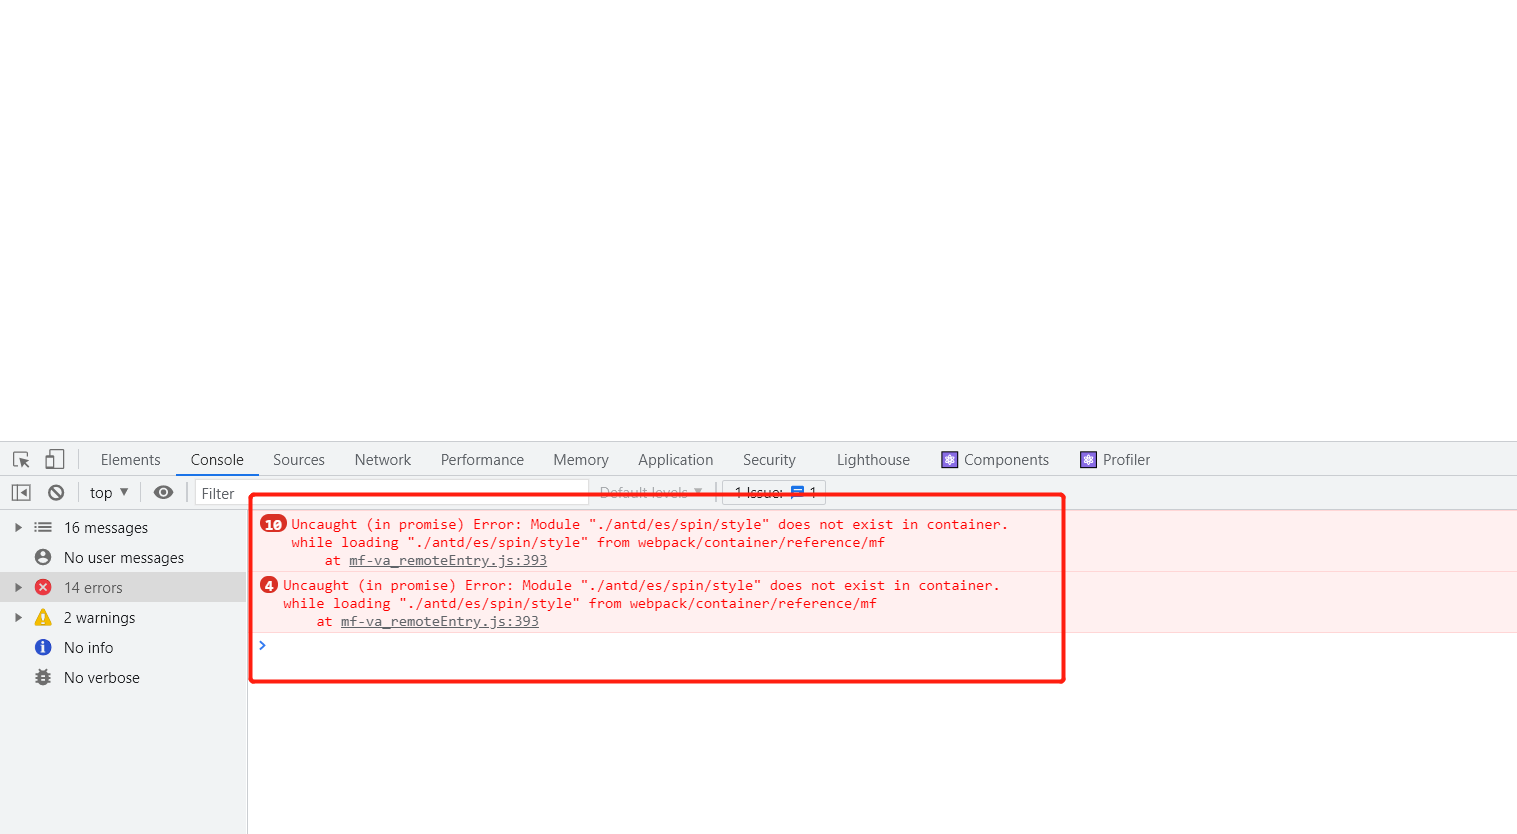
Task: Open the Performance tab
Action: click(482, 460)
